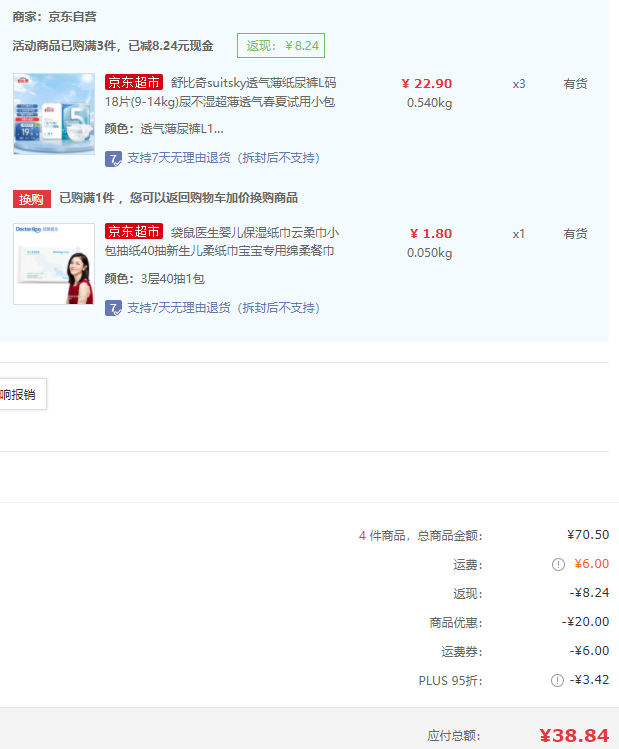Select the 0.050kg weight text

click(429, 253)
